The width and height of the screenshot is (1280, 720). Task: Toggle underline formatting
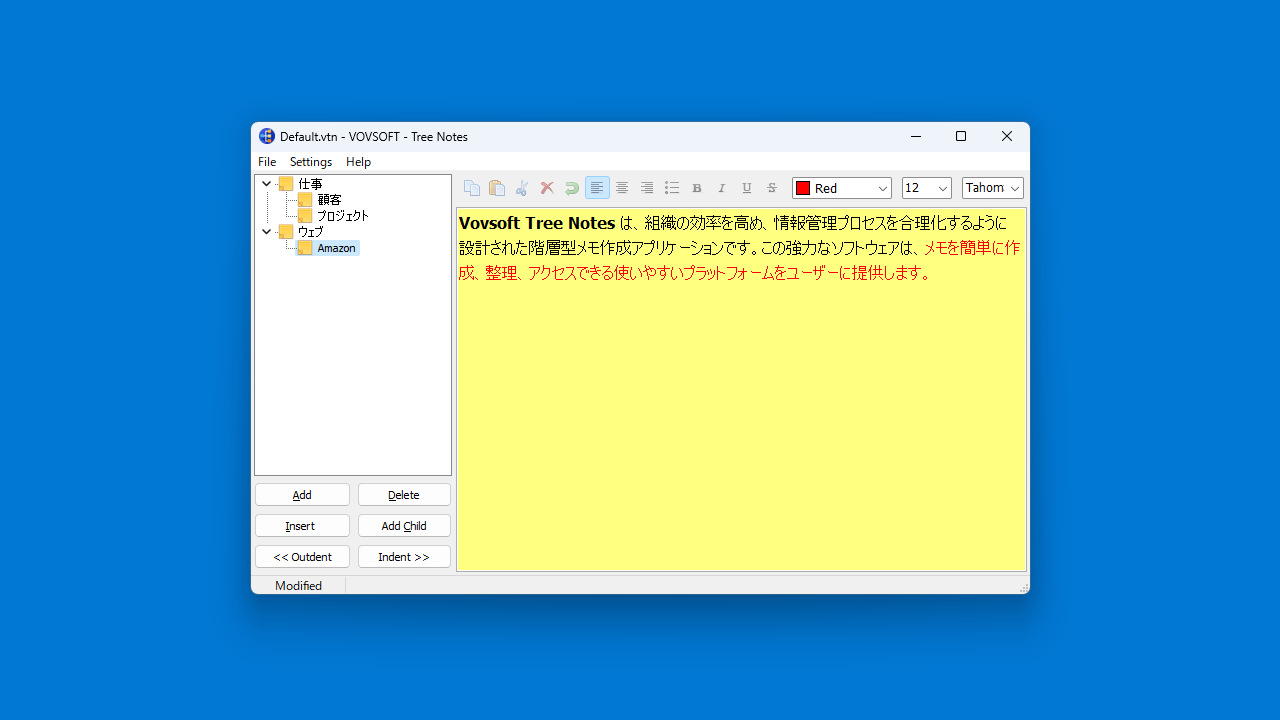[x=747, y=188]
